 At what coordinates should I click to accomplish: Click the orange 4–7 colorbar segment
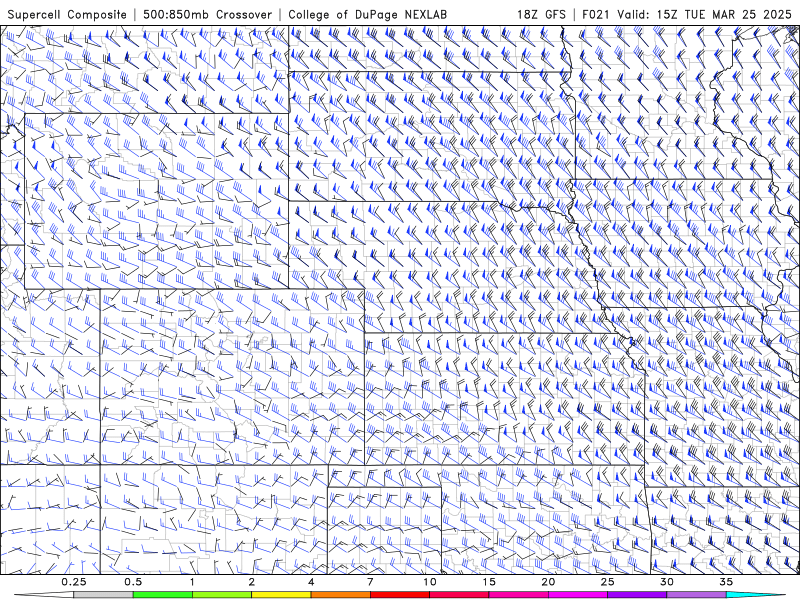(x=340, y=595)
